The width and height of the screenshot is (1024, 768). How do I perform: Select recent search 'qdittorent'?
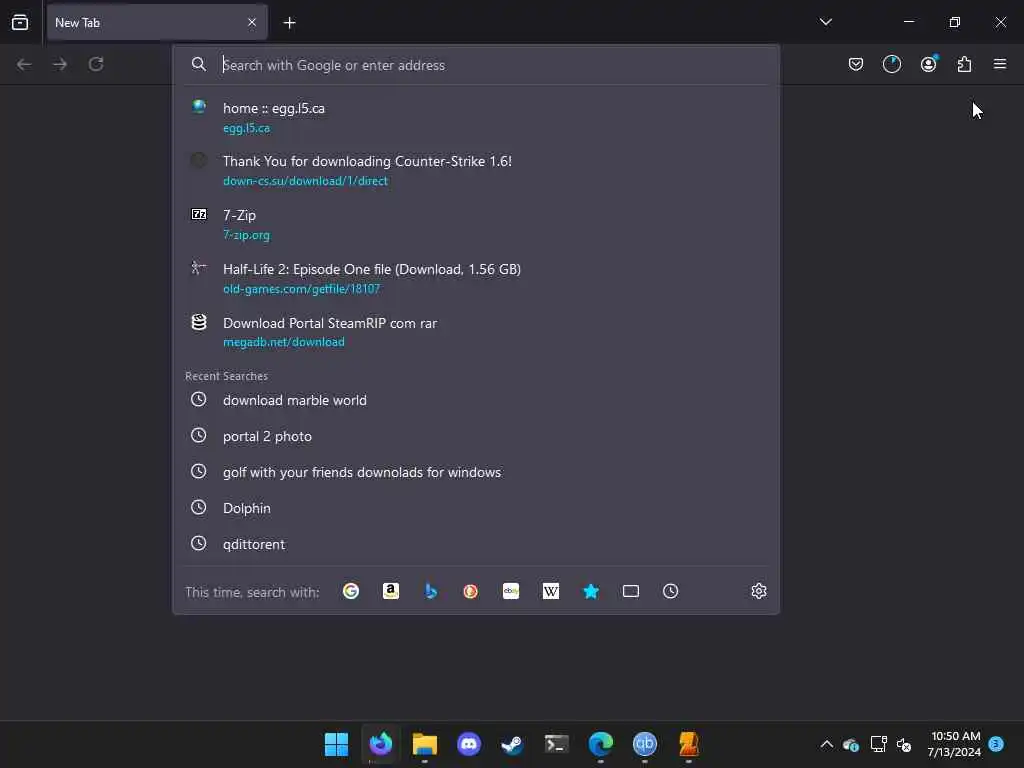click(x=476, y=543)
